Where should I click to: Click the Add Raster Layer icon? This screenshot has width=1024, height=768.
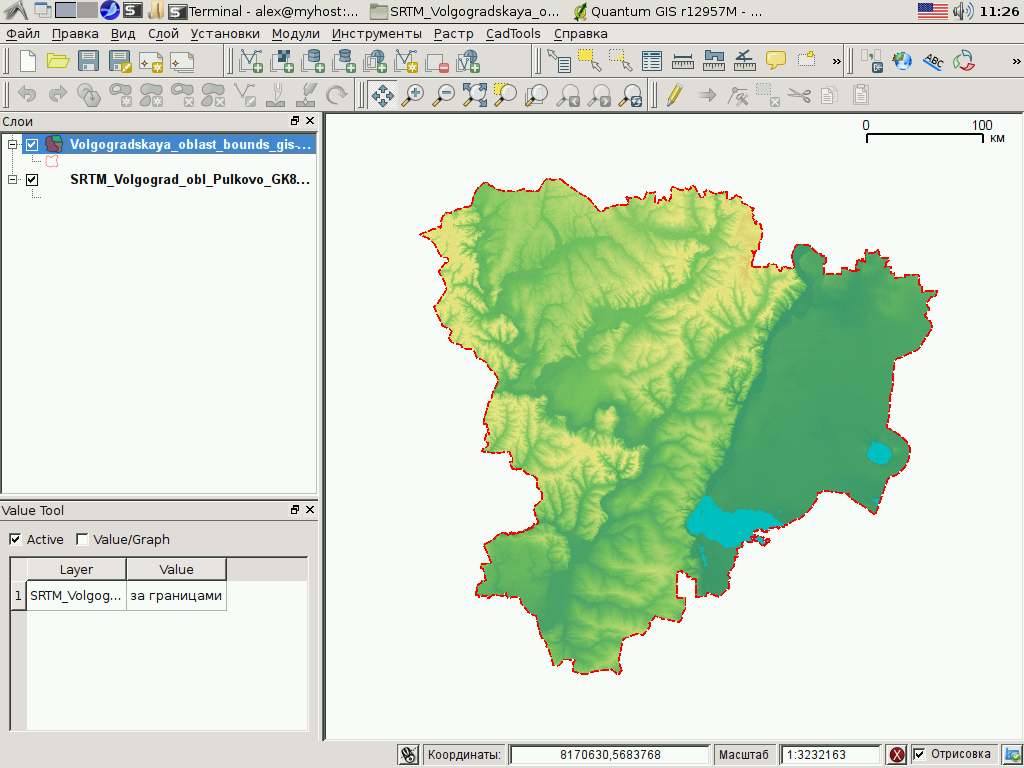tap(283, 61)
